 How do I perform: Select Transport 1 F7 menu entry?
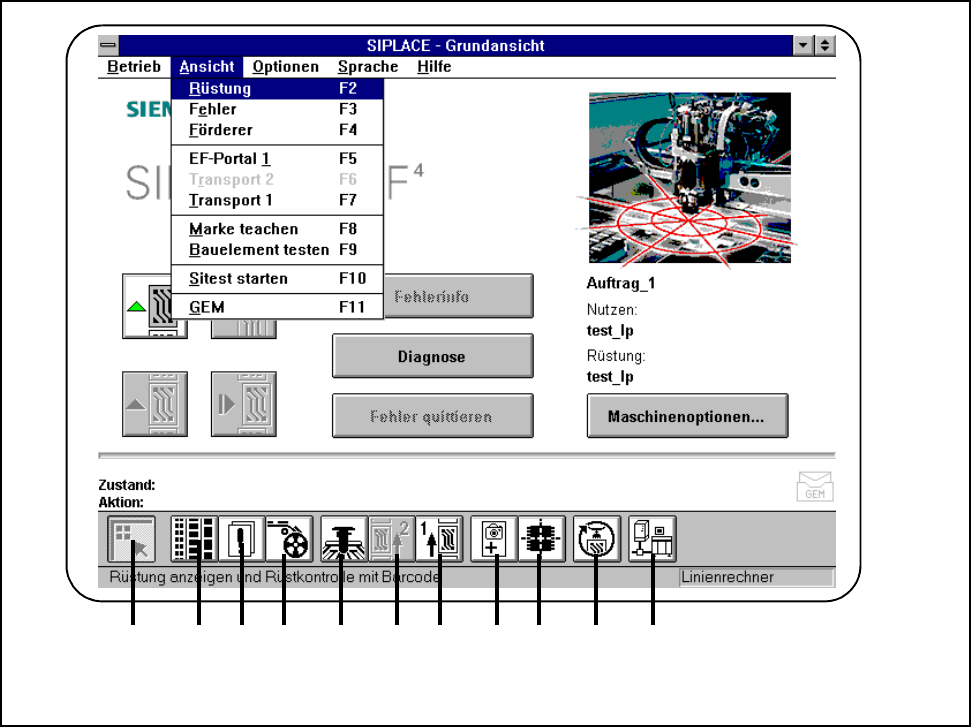coord(277,200)
